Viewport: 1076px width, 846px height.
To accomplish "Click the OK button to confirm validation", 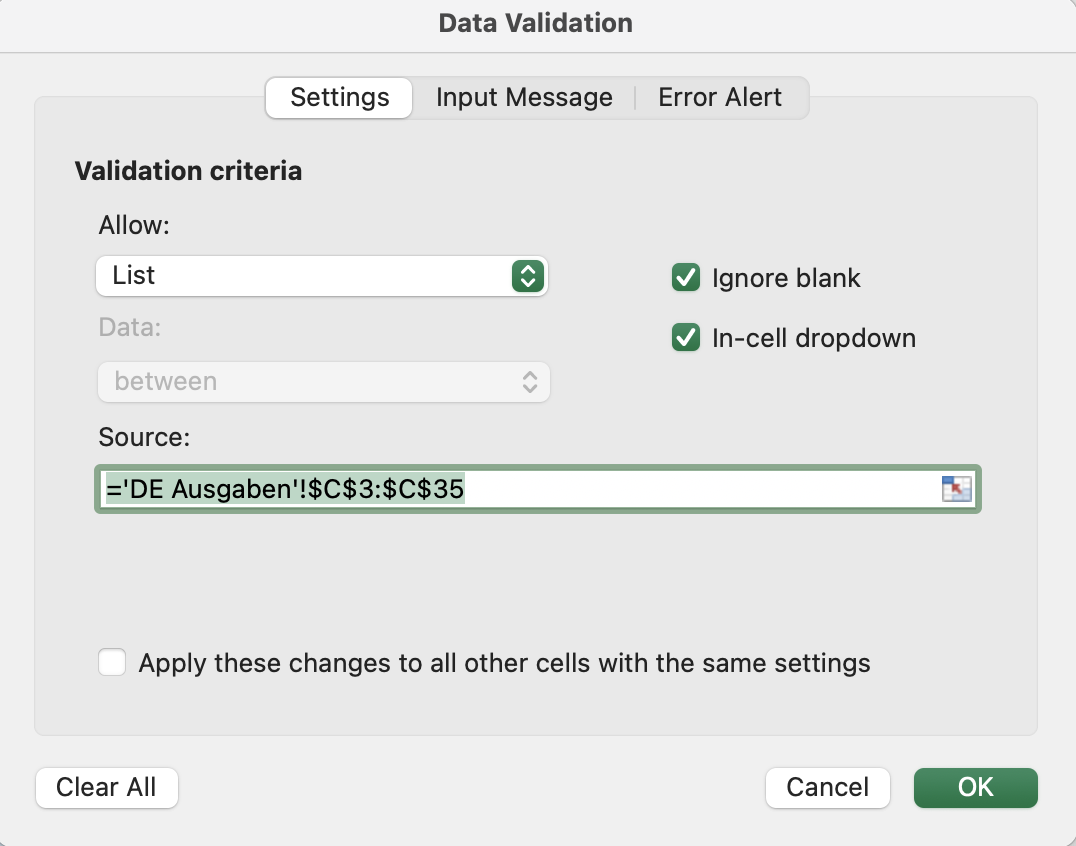I will point(975,787).
